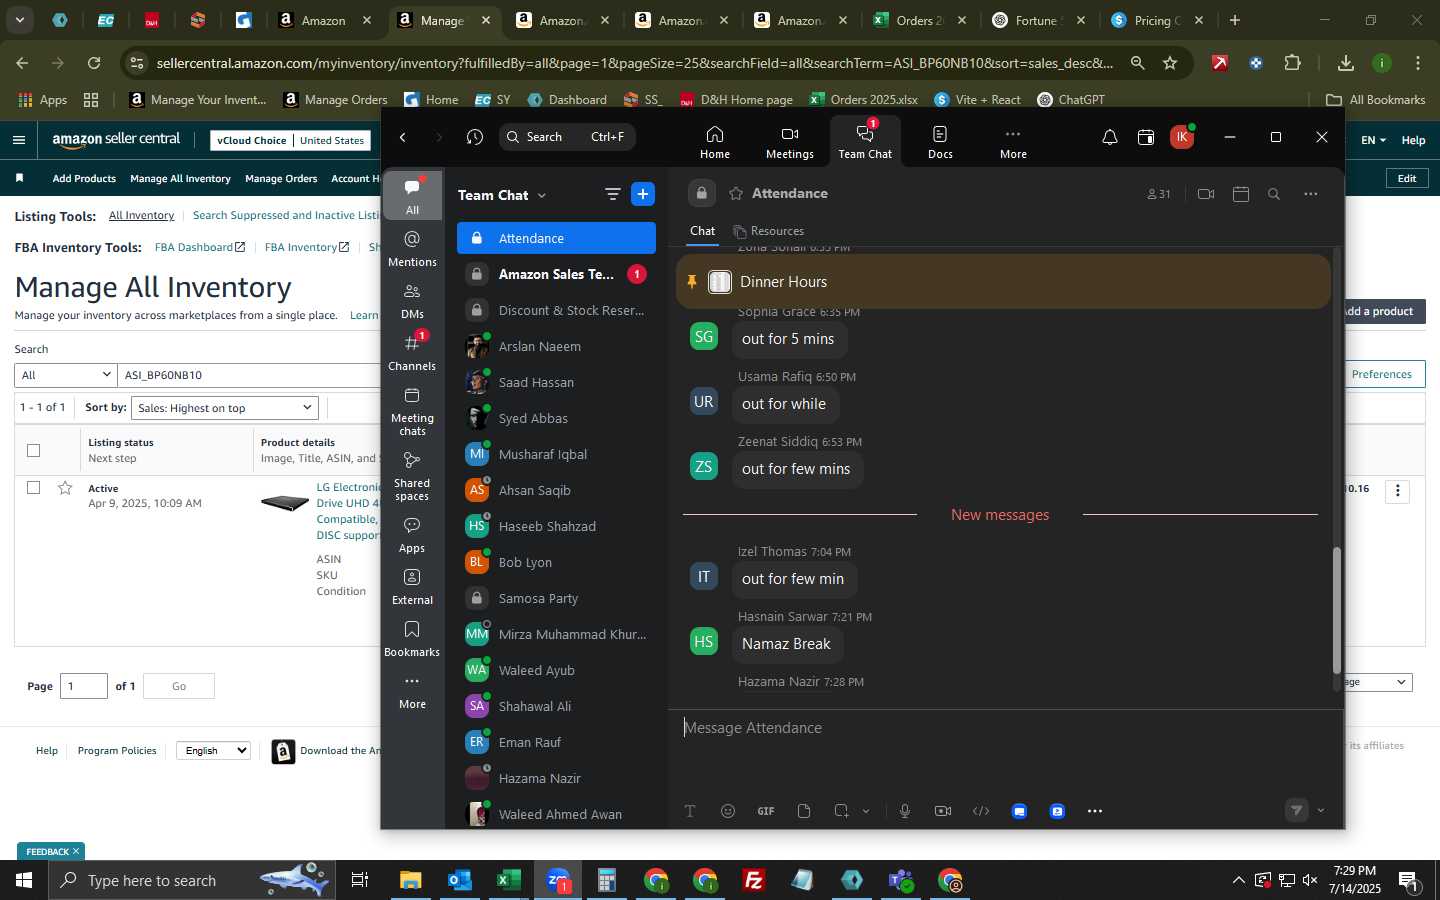Open Attendance members count
The image size is (1440, 900).
1159,194
